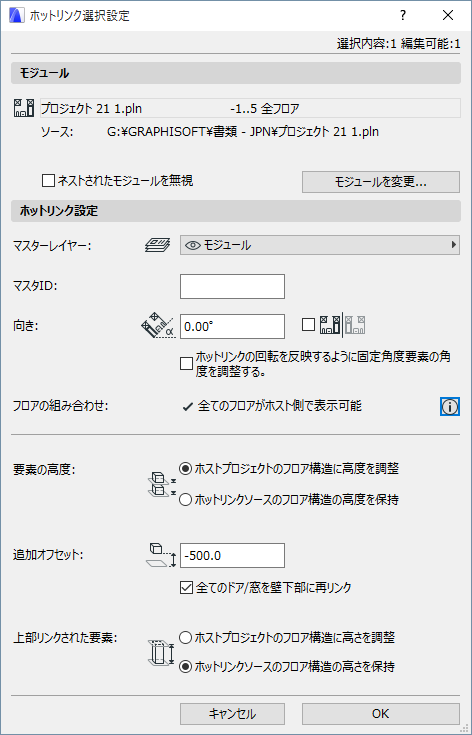Uncheck 全てのドア/窓を壁下部に再リンク
Viewport: 472px width, 735px height.
pyautogui.click(x=187, y=587)
